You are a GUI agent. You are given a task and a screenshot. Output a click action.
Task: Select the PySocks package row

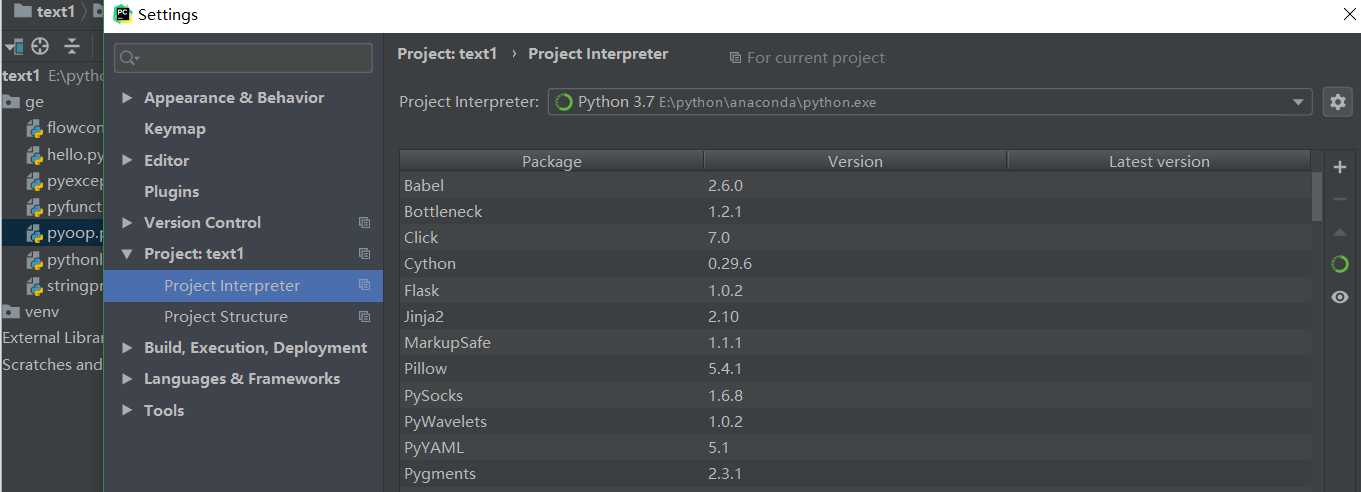(855, 396)
